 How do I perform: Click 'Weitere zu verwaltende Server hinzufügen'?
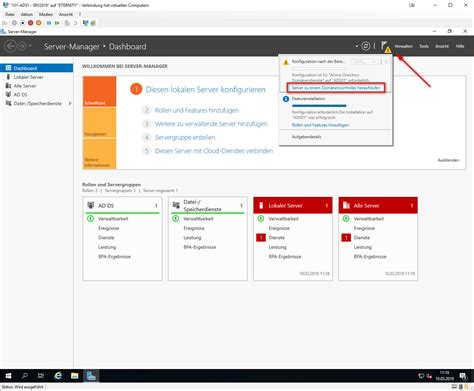coord(211,124)
